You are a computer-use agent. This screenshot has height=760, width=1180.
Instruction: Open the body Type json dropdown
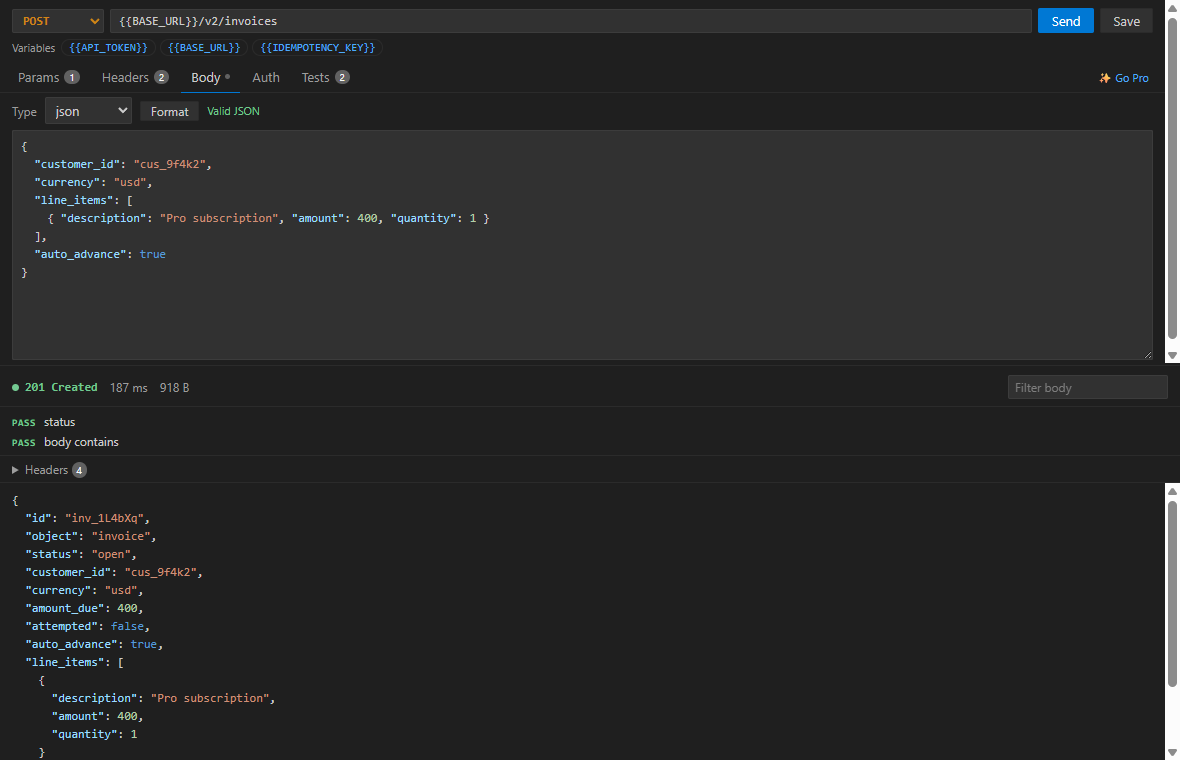(x=88, y=111)
